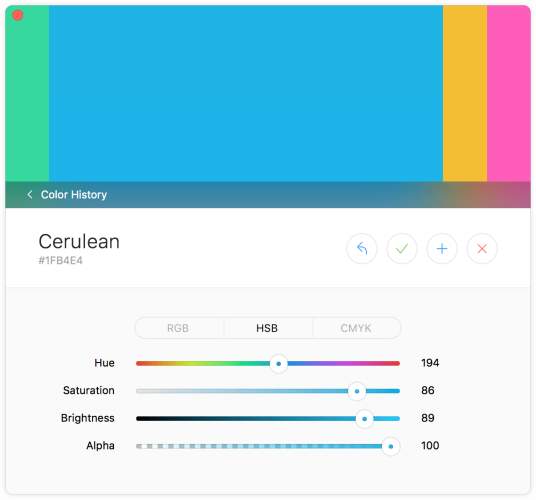Viewport: 536px width, 500px height.
Task: Confirm color with the green checkmark
Action: pyautogui.click(x=402, y=248)
